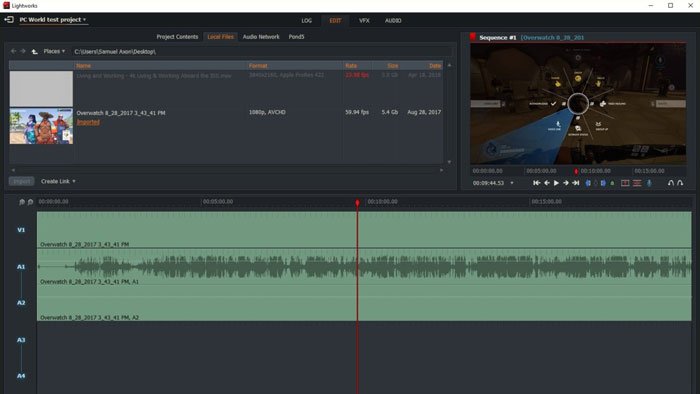Jump to end of sequence

pos(576,183)
